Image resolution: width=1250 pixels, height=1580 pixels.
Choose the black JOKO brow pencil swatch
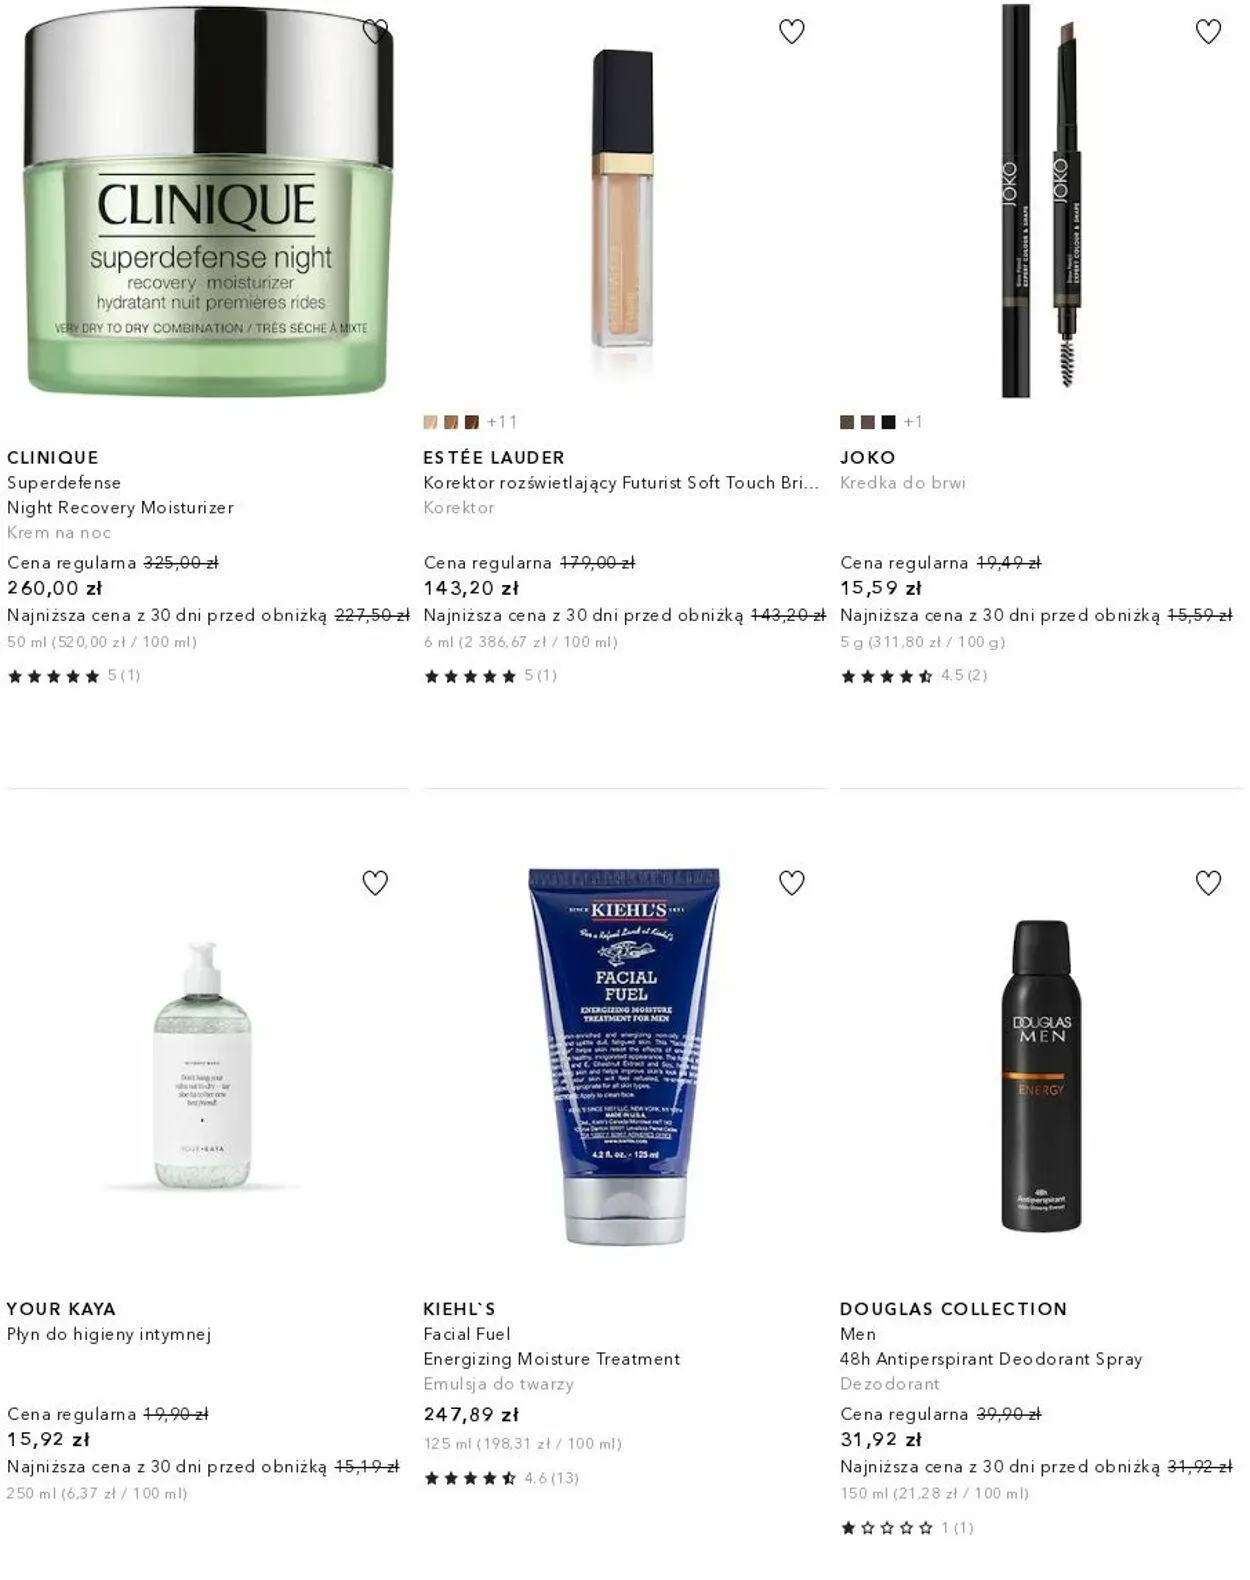(x=888, y=422)
